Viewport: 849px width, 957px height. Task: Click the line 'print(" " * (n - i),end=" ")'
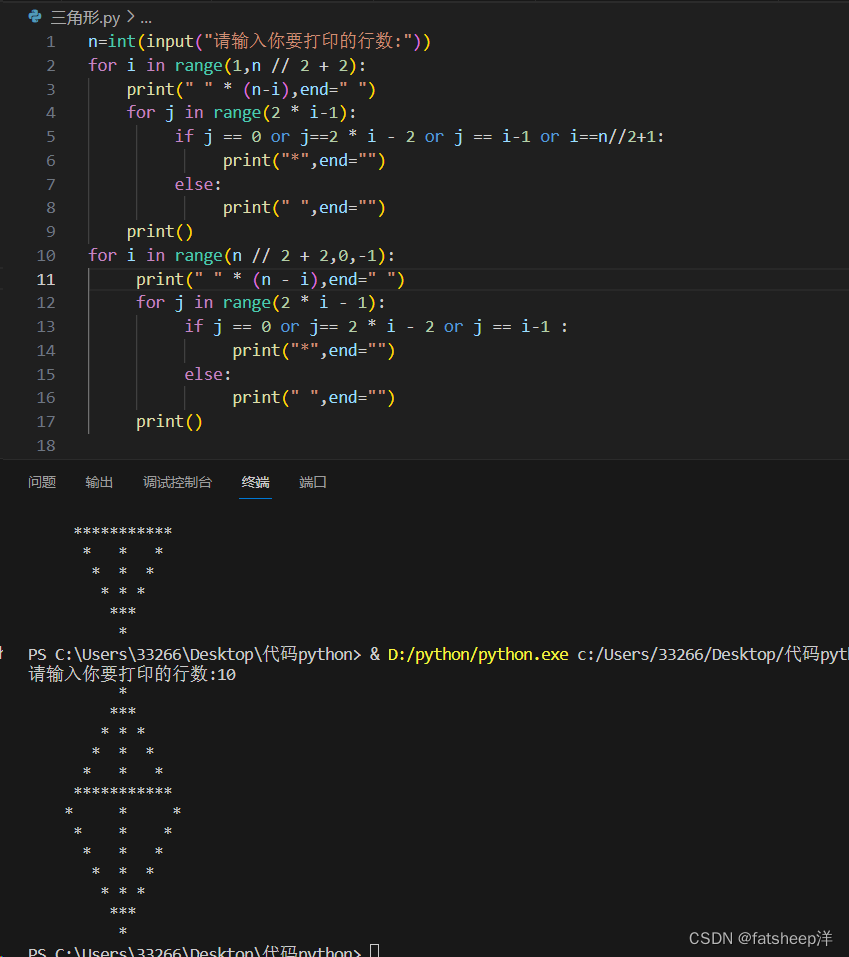[x=270, y=280]
